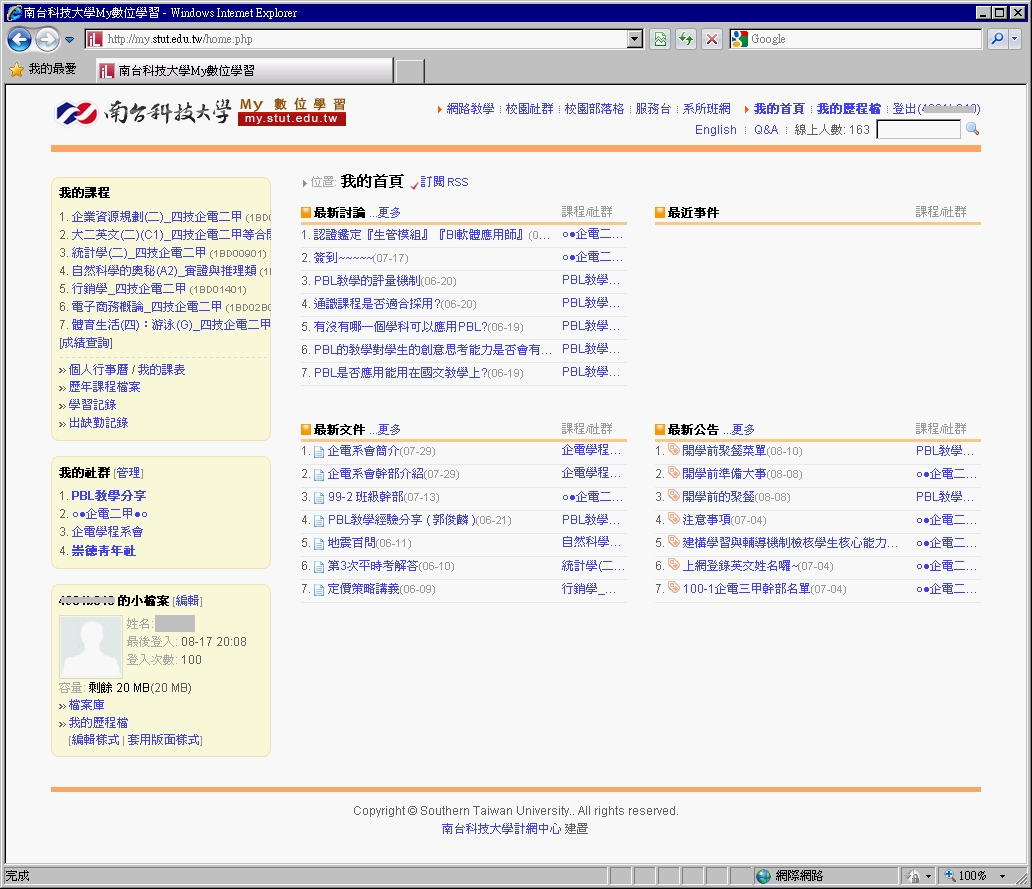
Task: Select the 南台科技大學My數位學習 browser tab
Action: pos(244,71)
